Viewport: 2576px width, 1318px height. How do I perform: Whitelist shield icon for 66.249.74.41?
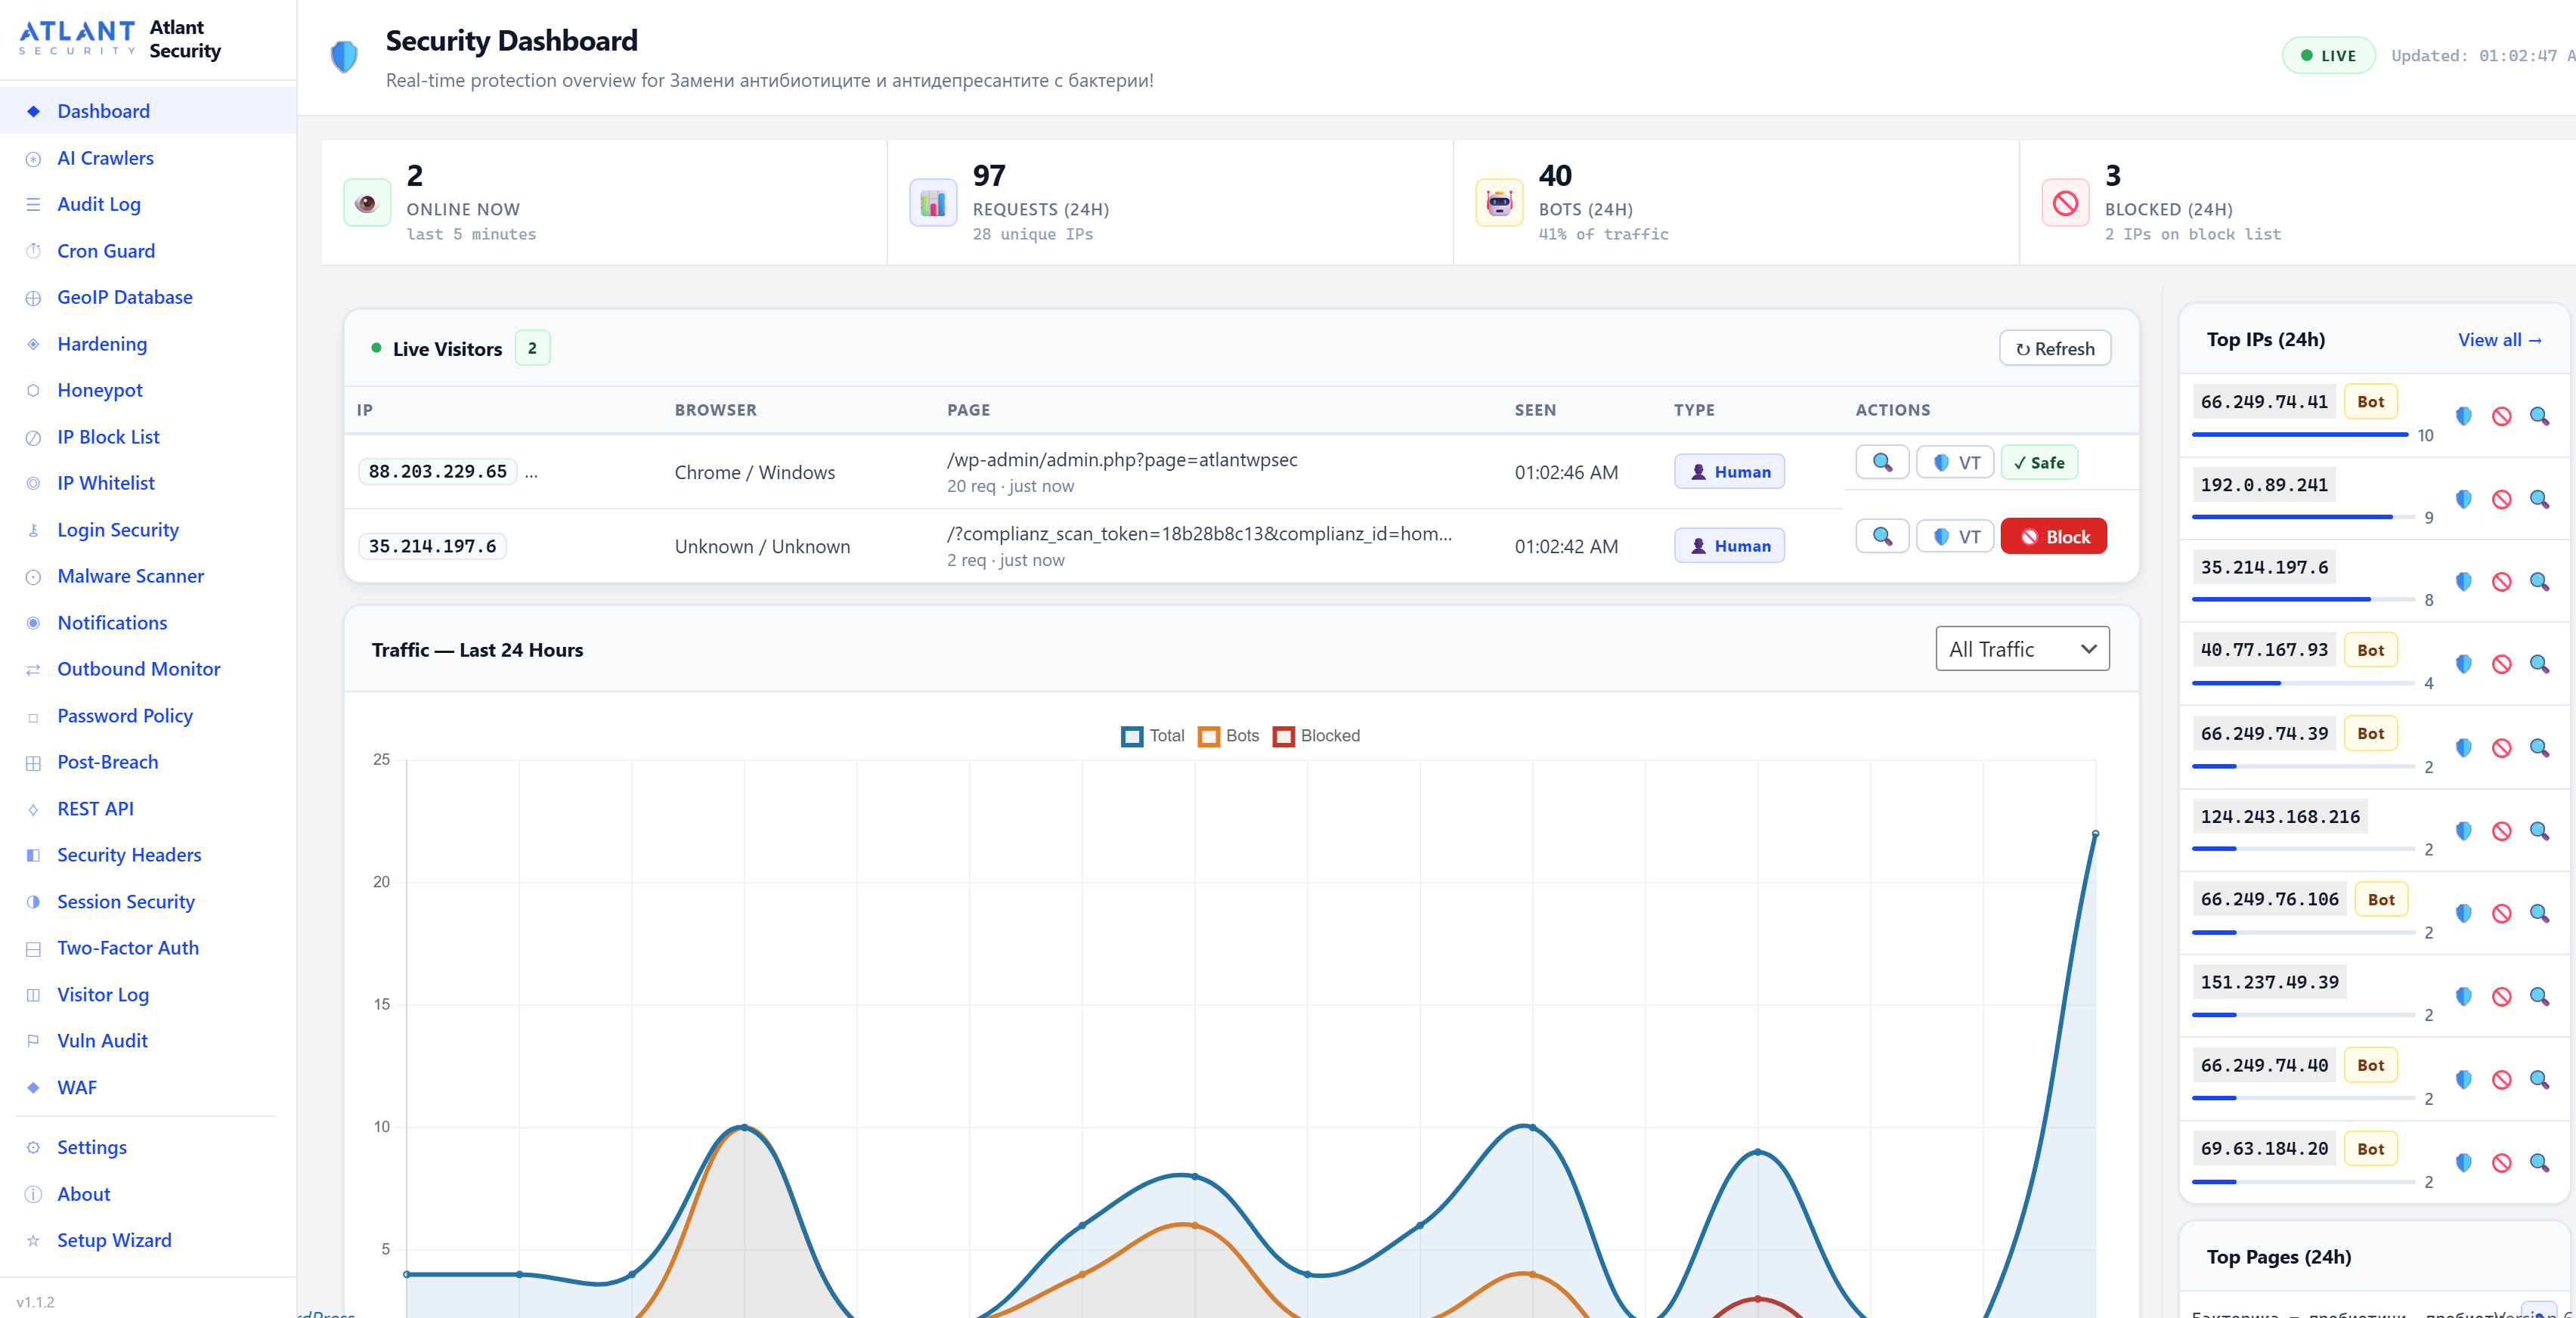2464,416
